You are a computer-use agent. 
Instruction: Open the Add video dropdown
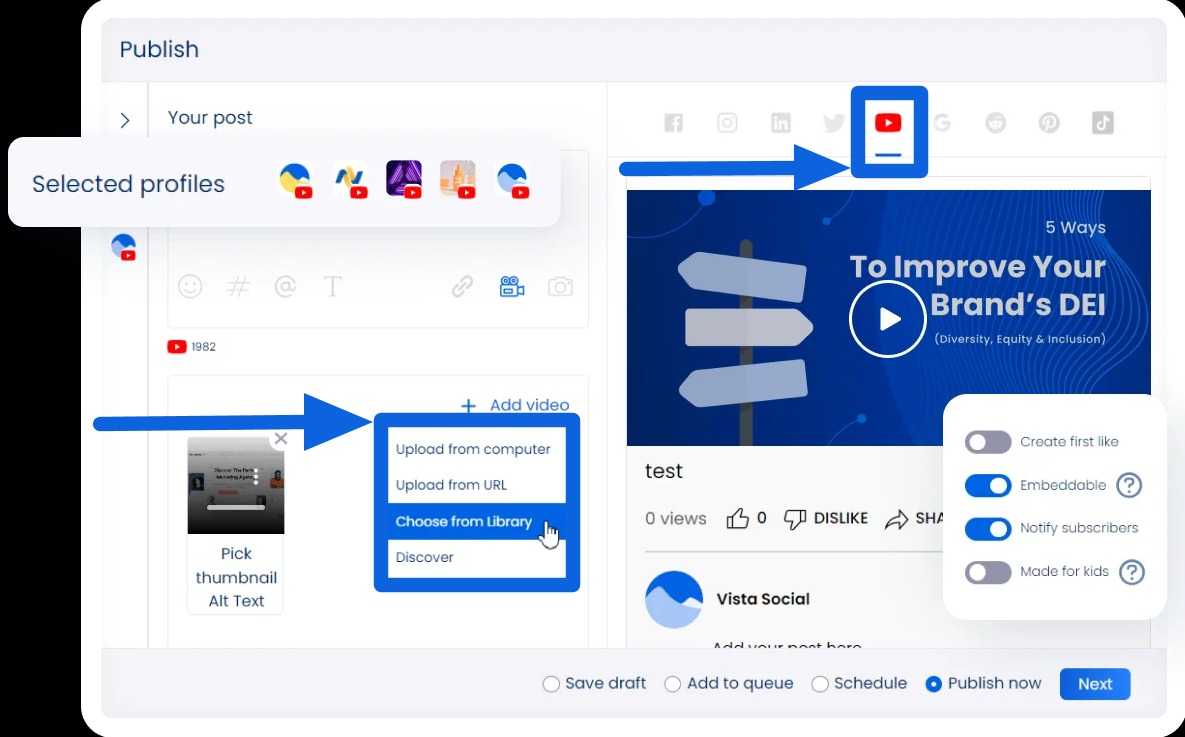516,405
